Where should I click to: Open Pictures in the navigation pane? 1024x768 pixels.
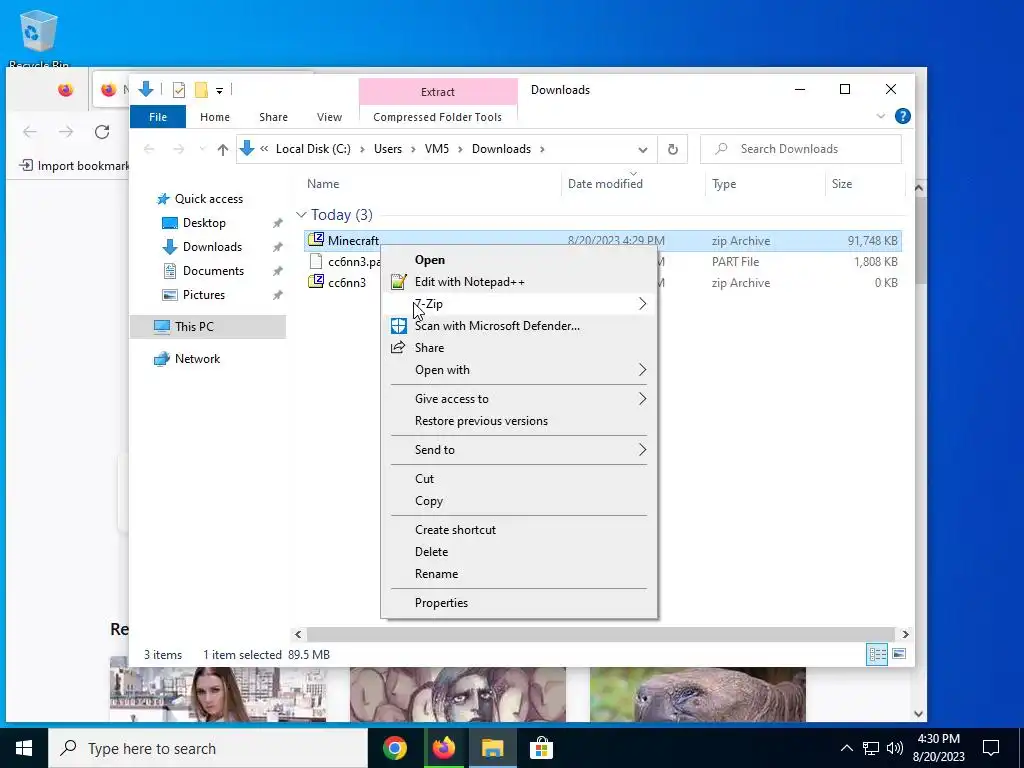(x=204, y=295)
